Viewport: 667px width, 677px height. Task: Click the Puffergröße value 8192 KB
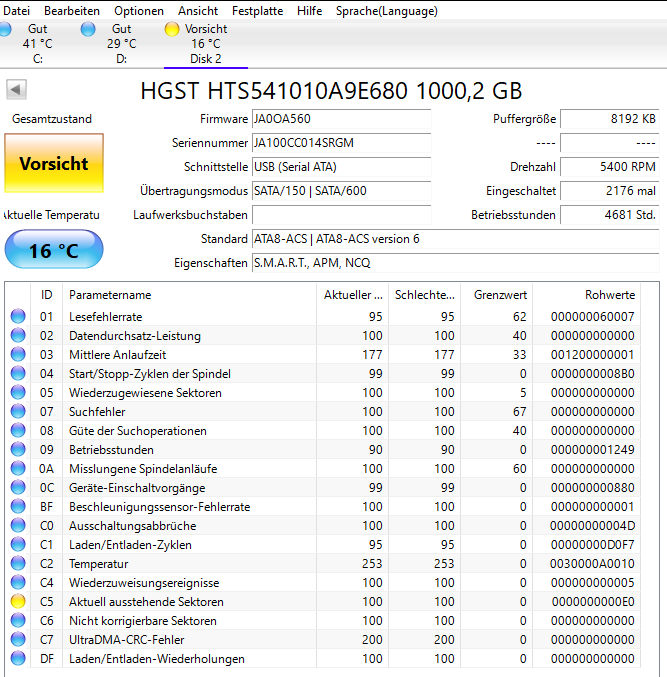click(x=610, y=119)
